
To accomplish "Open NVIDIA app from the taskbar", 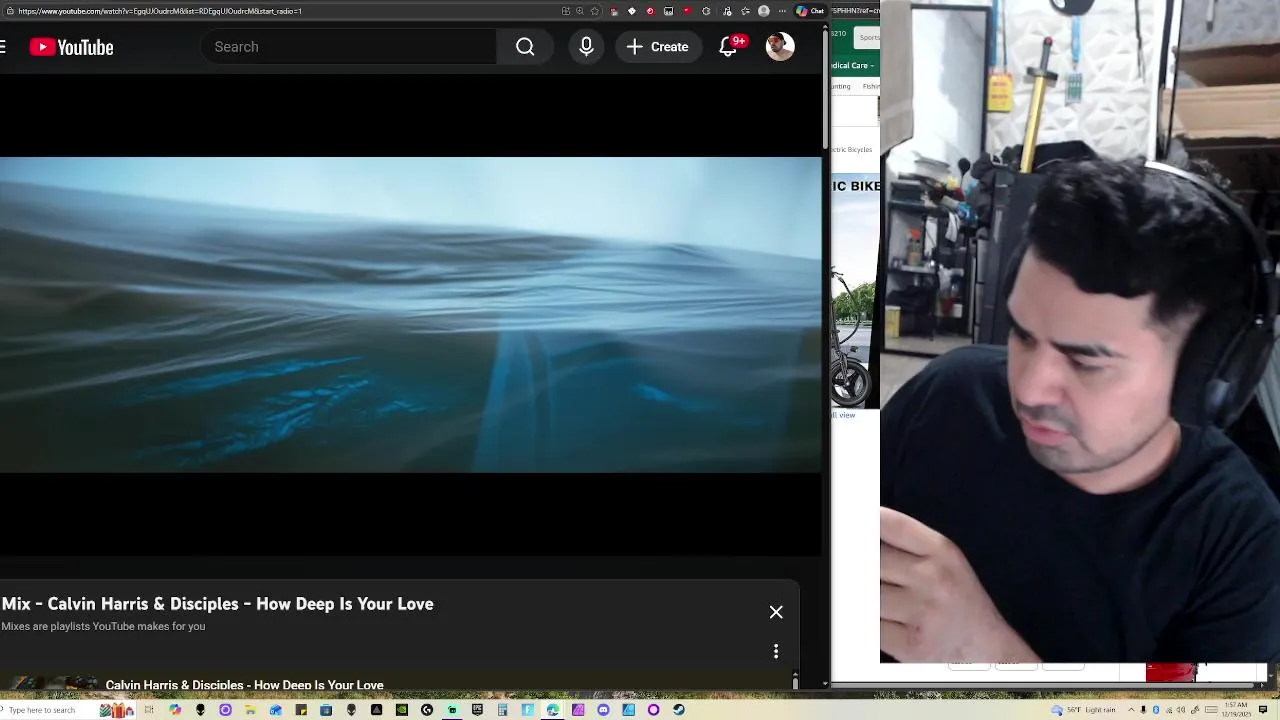I will click(x=402, y=710).
